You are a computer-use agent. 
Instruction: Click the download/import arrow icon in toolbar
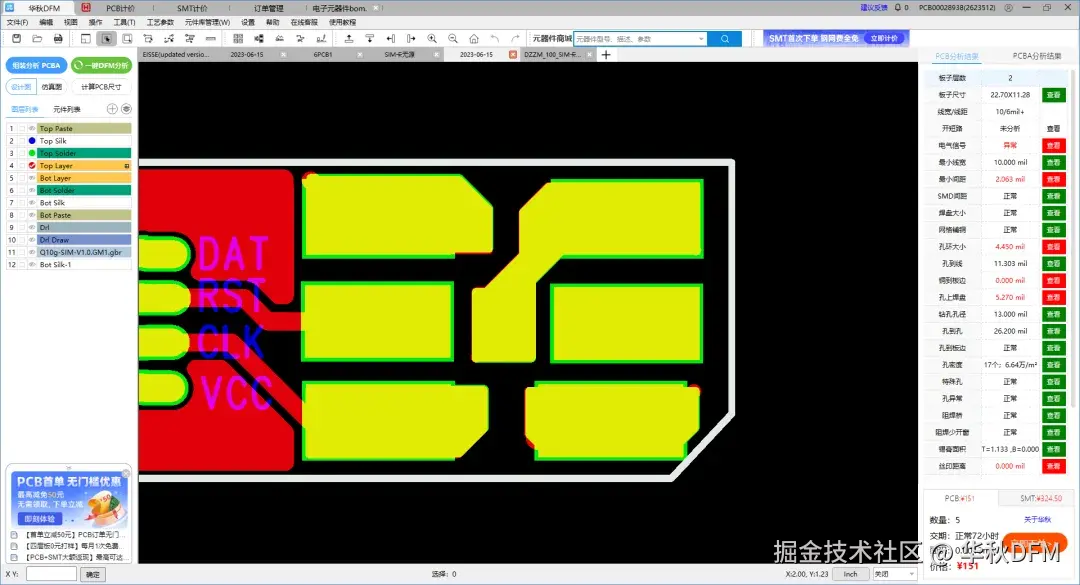tap(369, 39)
